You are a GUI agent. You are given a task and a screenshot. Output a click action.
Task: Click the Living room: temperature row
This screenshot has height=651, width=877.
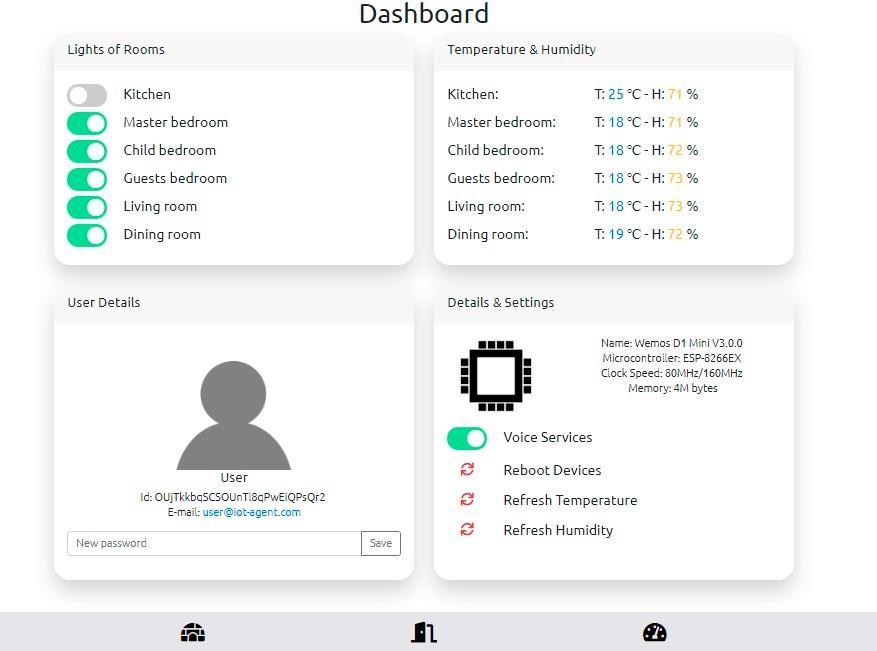click(x=573, y=206)
